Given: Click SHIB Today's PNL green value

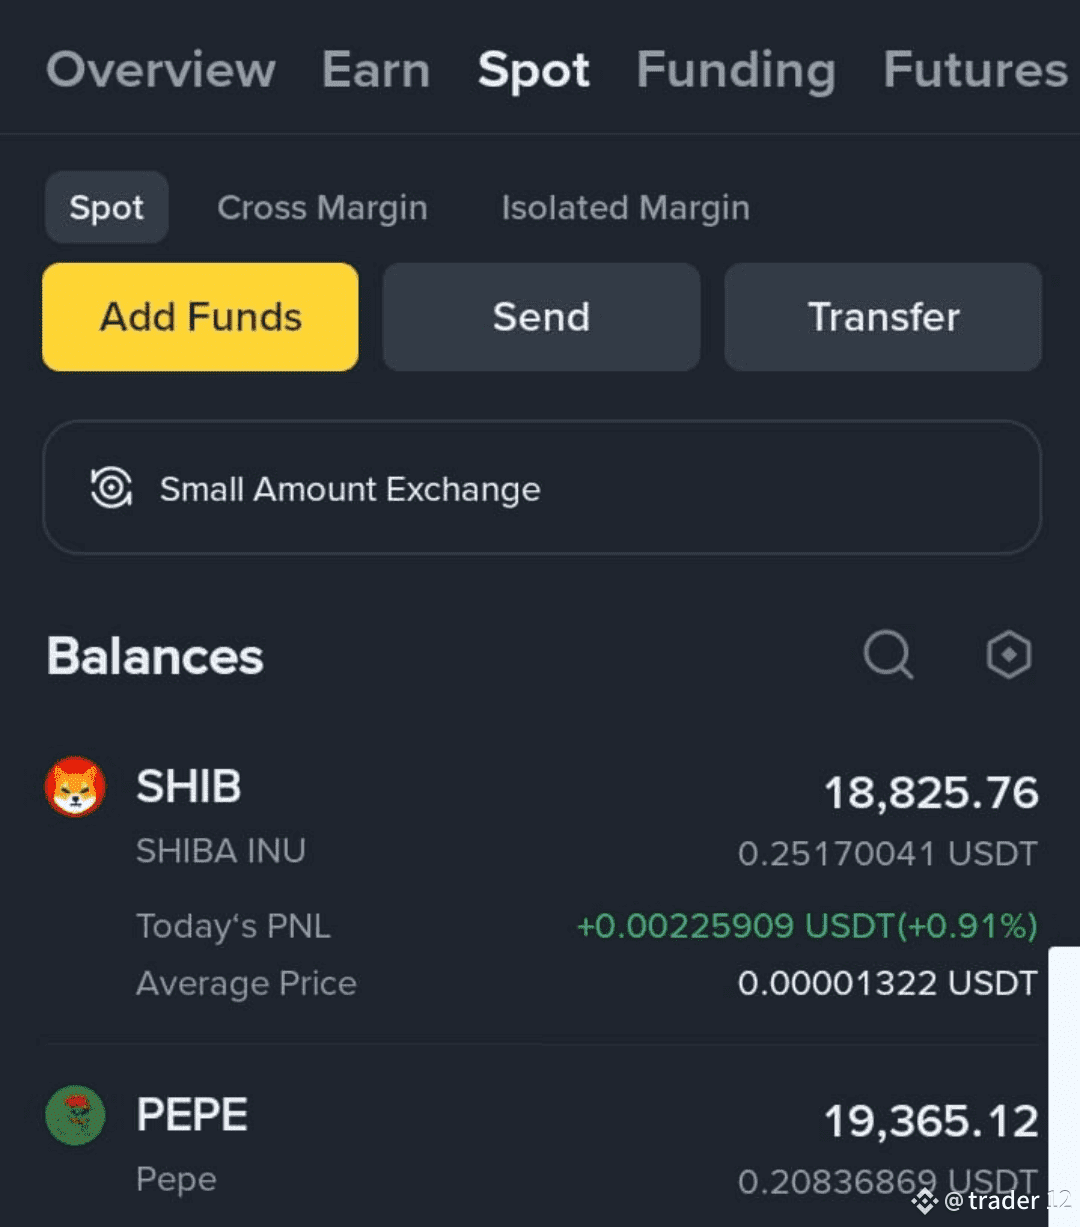Looking at the screenshot, I should pyautogui.click(x=807, y=926).
